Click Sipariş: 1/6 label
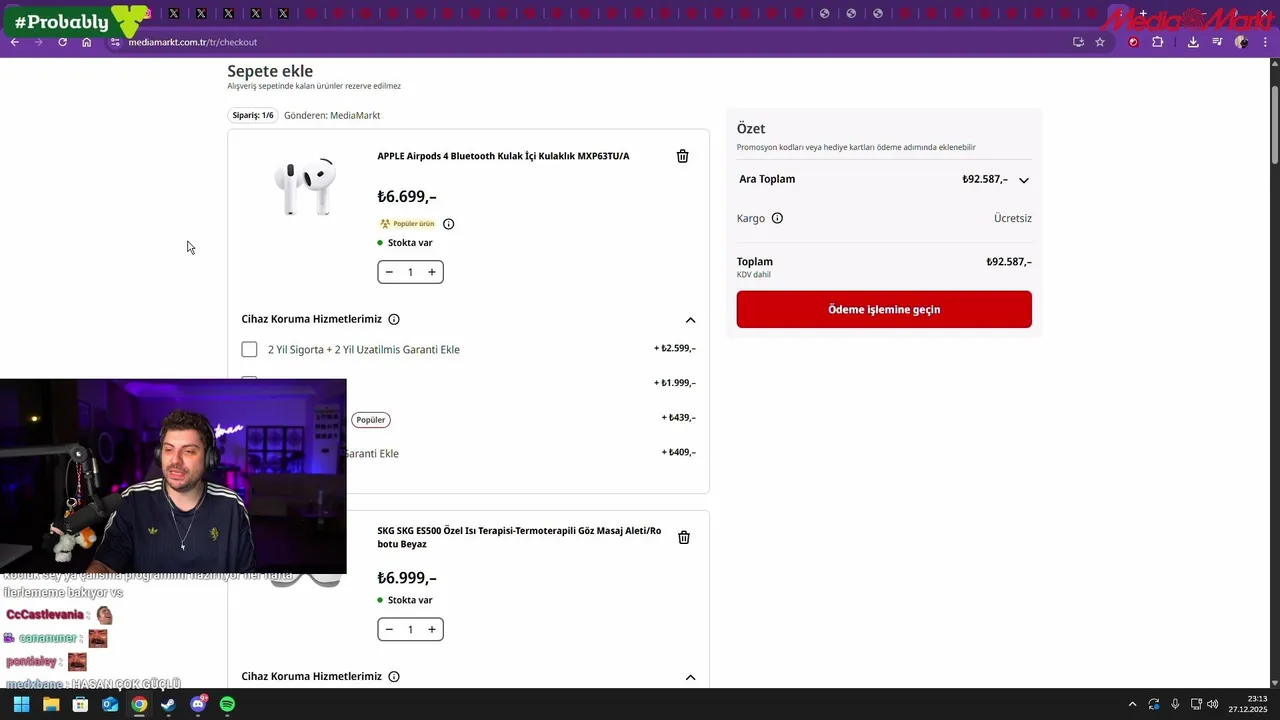This screenshot has width=1280, height=720. pyautogui.click(x=253, y=115)
